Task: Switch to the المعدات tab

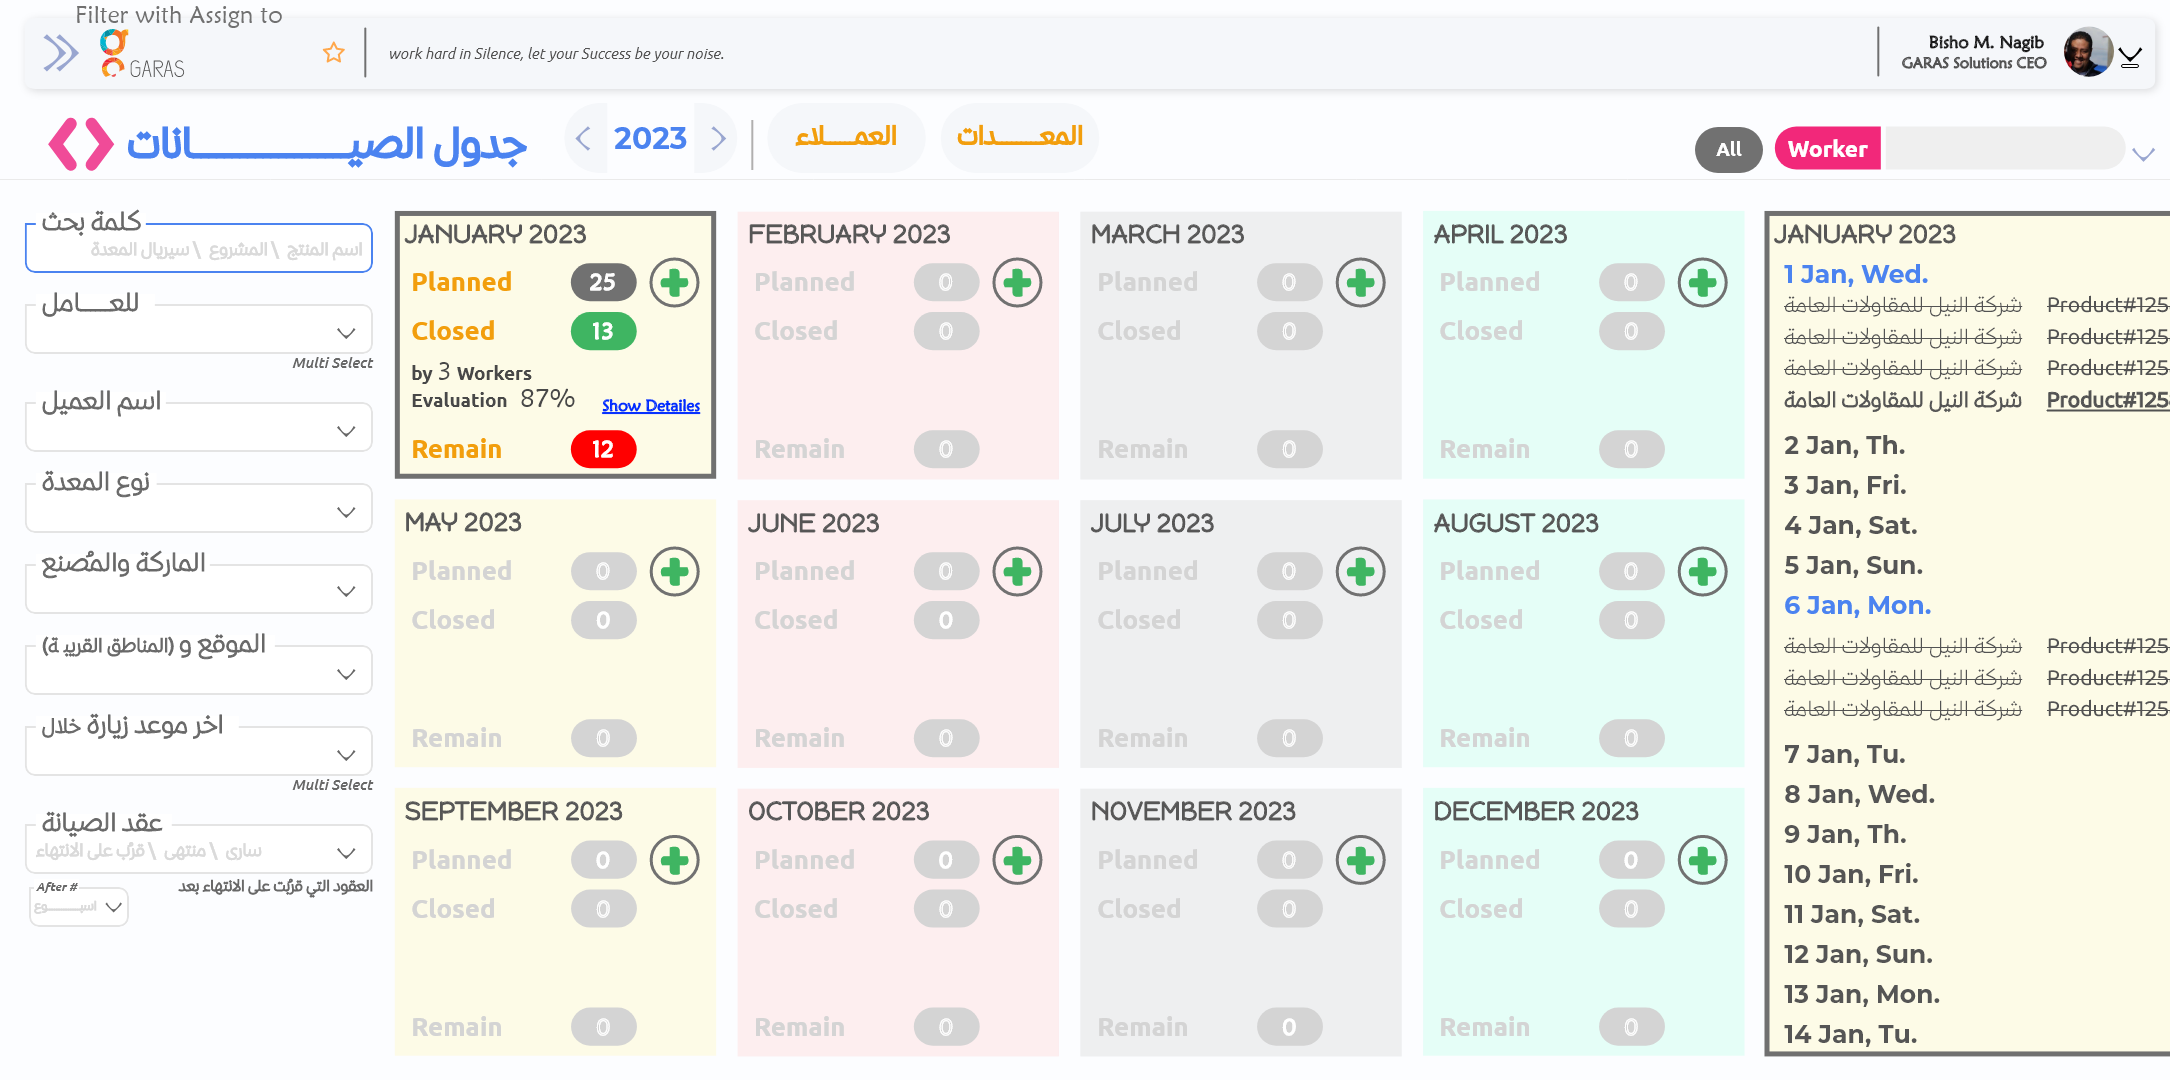Action: tap(1019, 137)
